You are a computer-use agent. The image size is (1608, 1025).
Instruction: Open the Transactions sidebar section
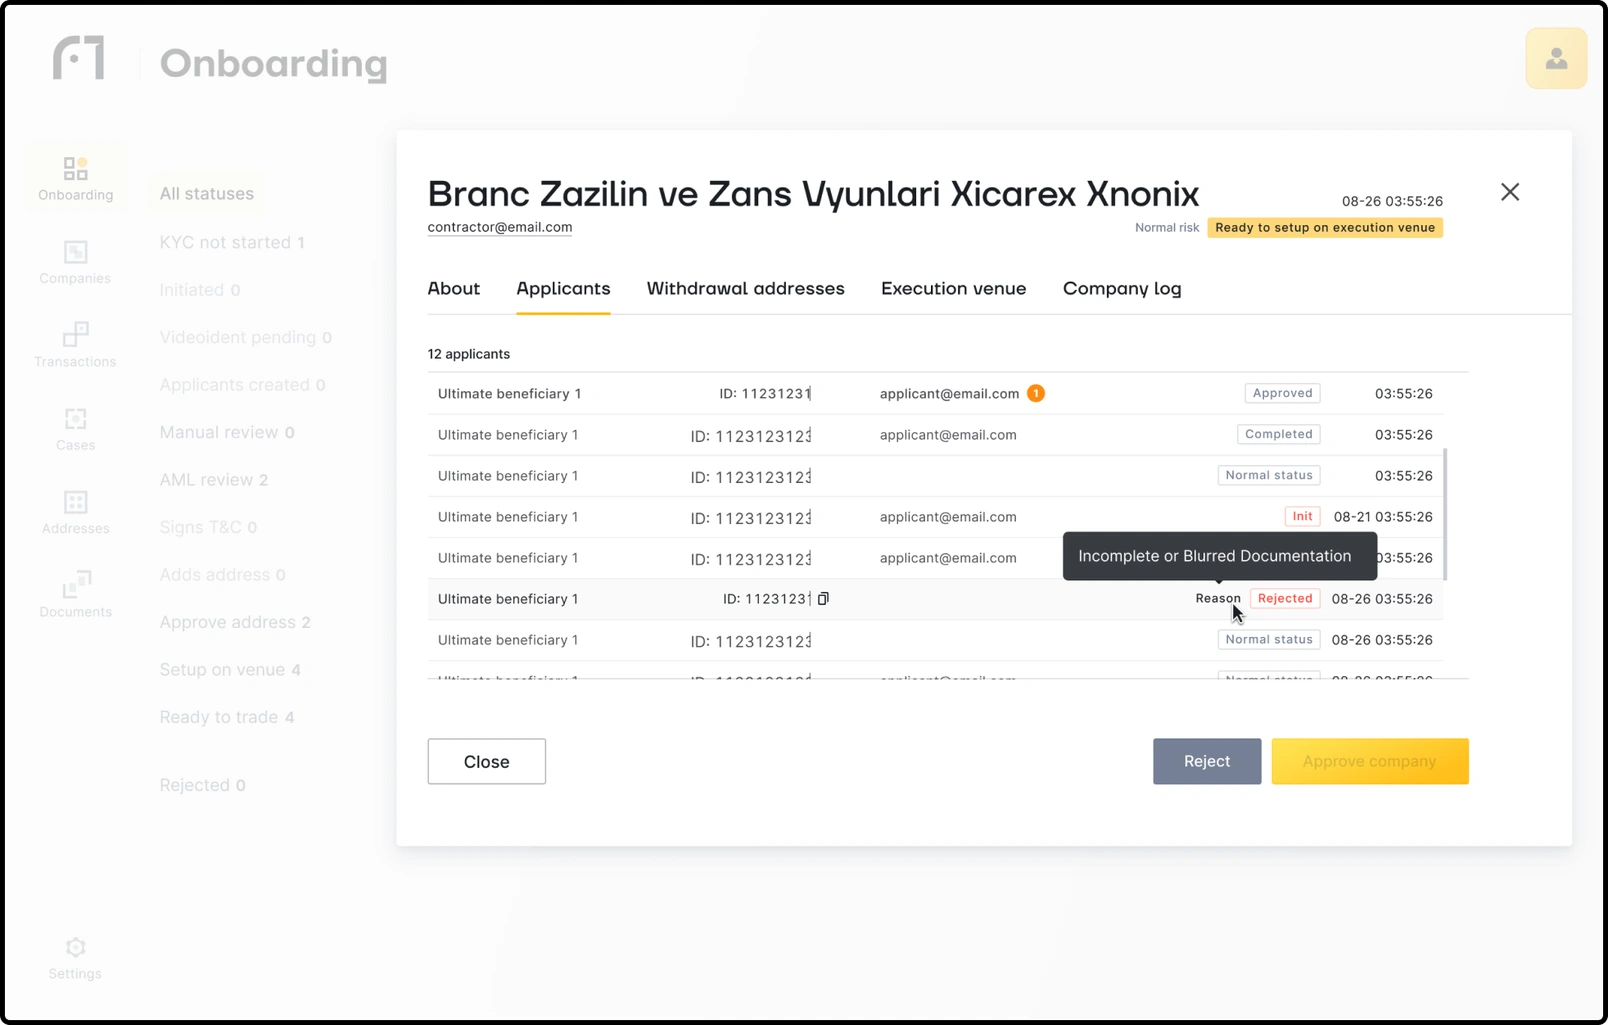(x=76, y=345)
